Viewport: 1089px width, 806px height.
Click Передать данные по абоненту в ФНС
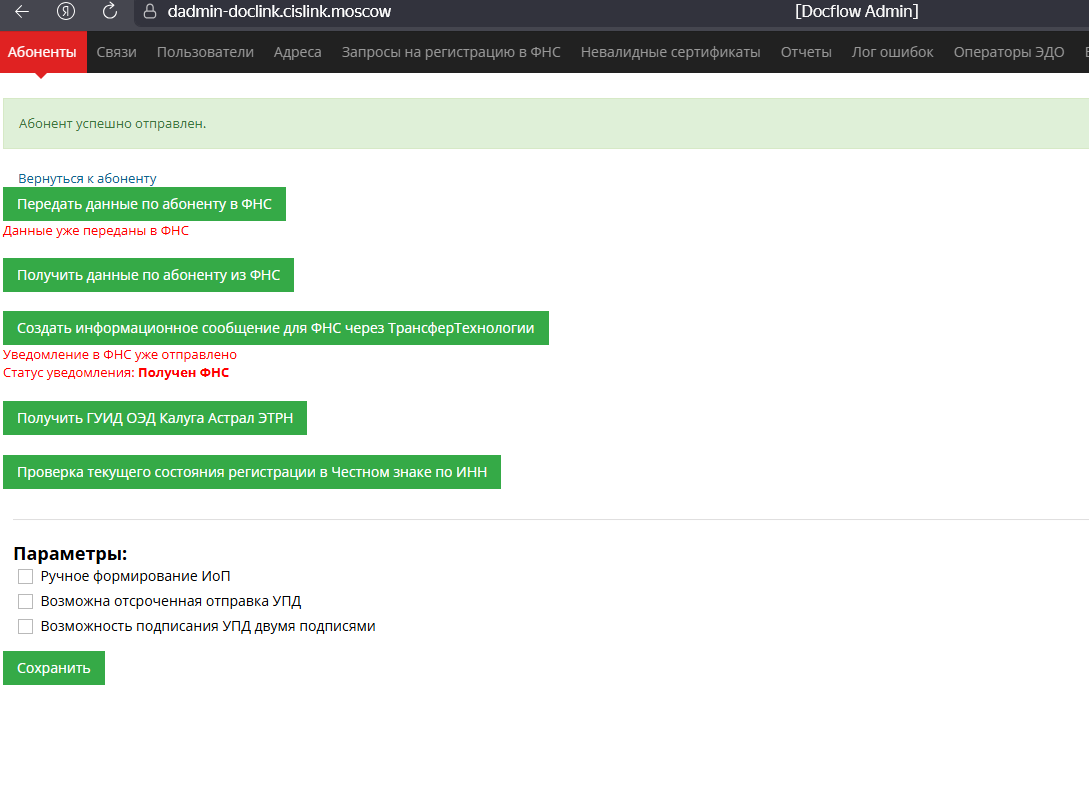click(x=144, y=204)
